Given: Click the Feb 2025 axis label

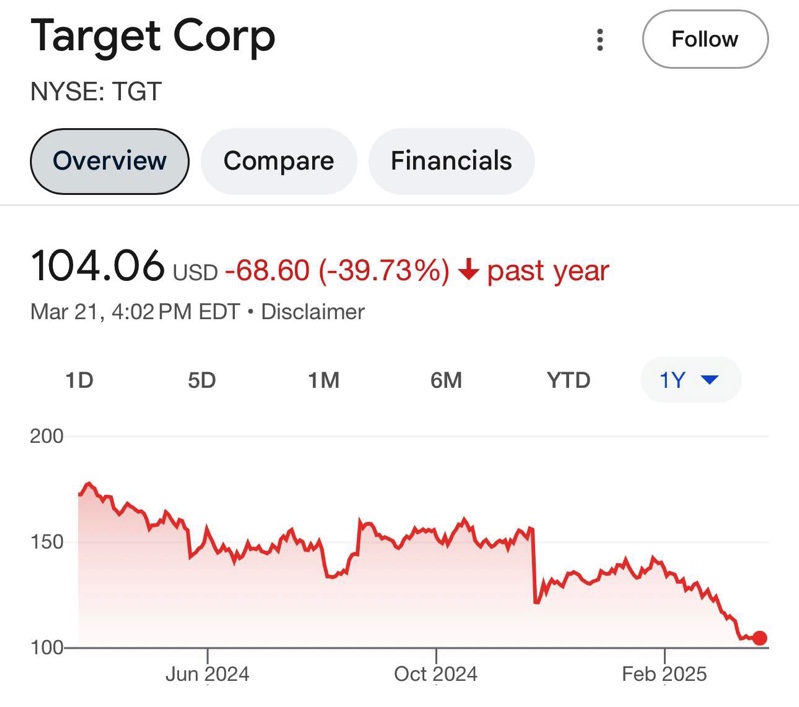Looking at the screenshot, I should pyautogui.click(x=664, y=674).
